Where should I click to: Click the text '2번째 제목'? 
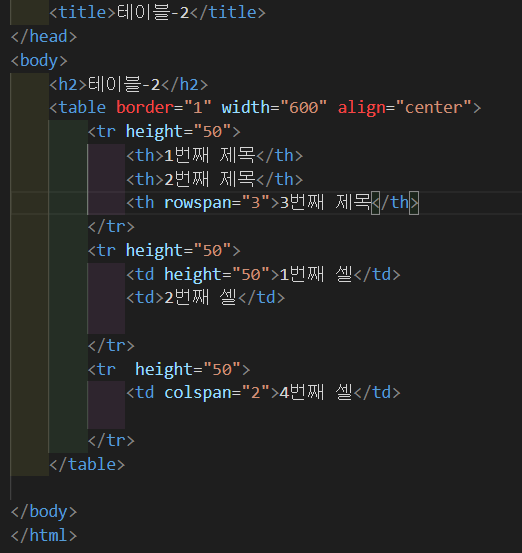pos(210,180)
